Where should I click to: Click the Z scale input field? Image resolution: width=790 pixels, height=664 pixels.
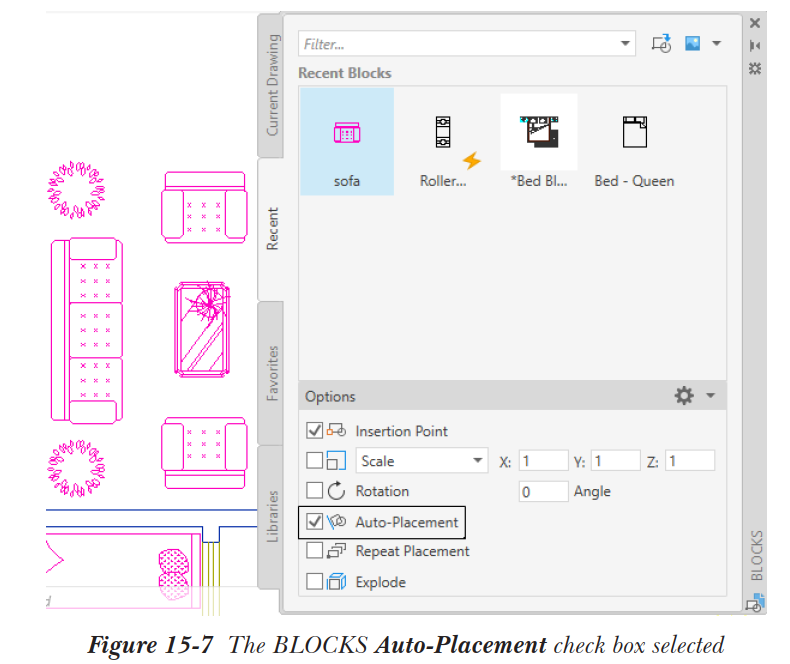[689, 460]
